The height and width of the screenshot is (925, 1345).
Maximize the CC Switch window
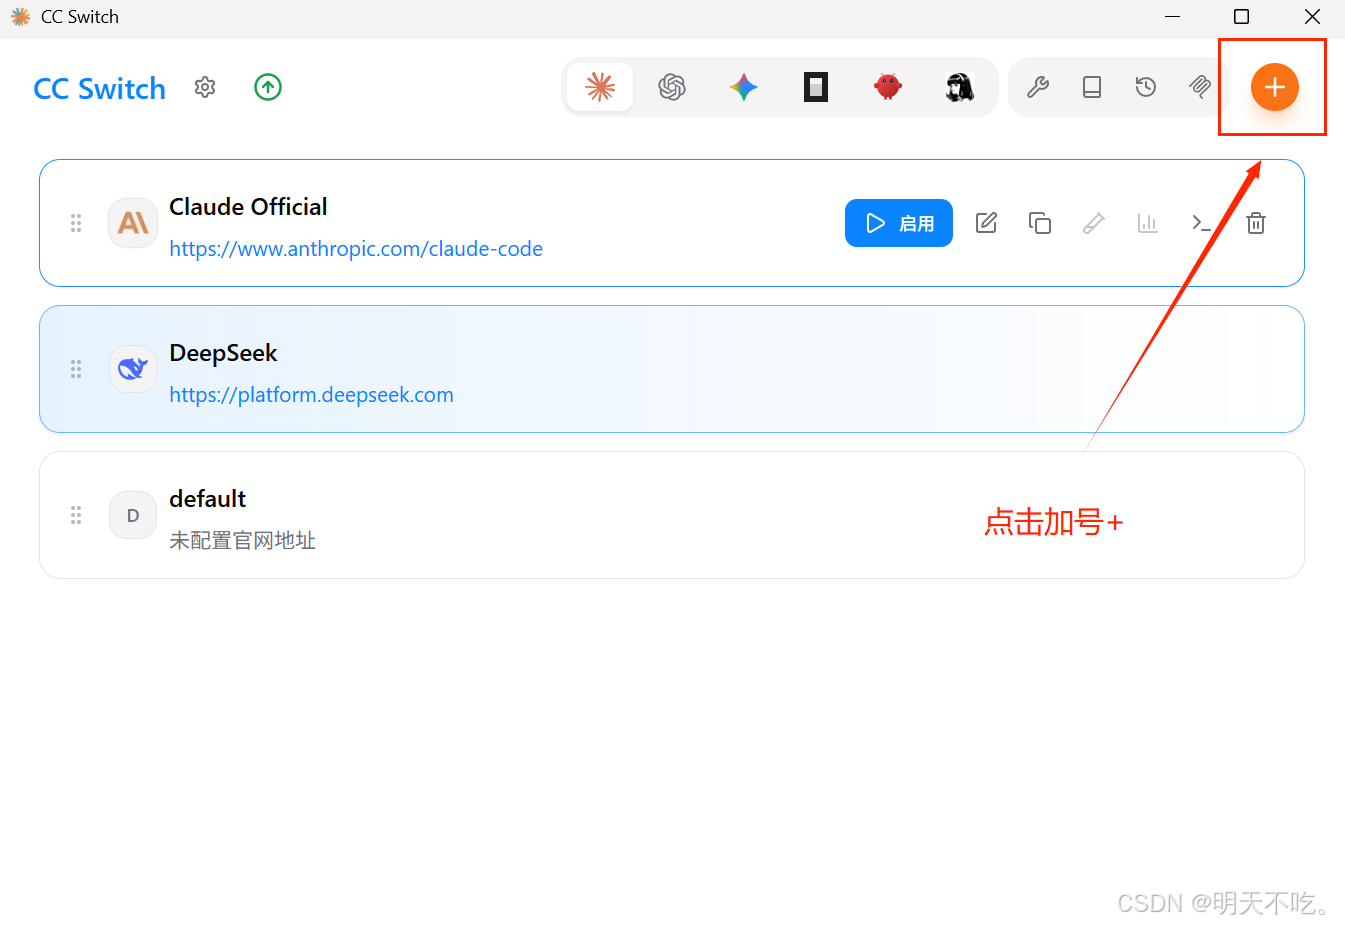pos(1241,16)
